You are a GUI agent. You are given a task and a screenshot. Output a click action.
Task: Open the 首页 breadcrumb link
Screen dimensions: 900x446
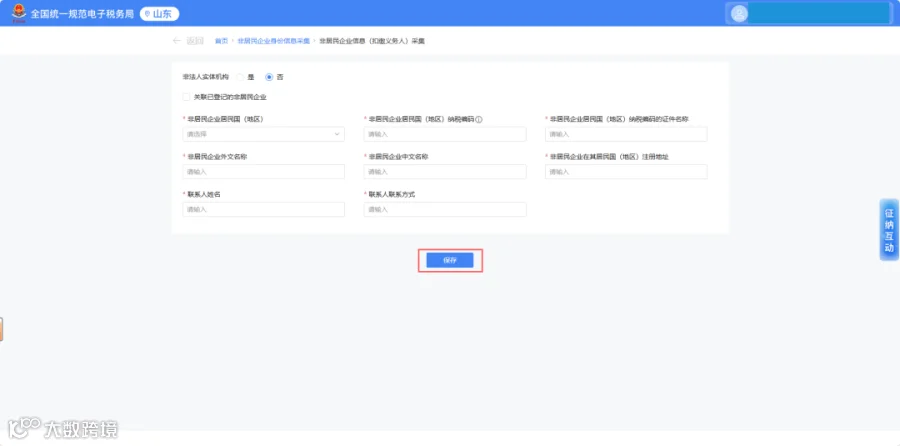[x=221, y=41]
